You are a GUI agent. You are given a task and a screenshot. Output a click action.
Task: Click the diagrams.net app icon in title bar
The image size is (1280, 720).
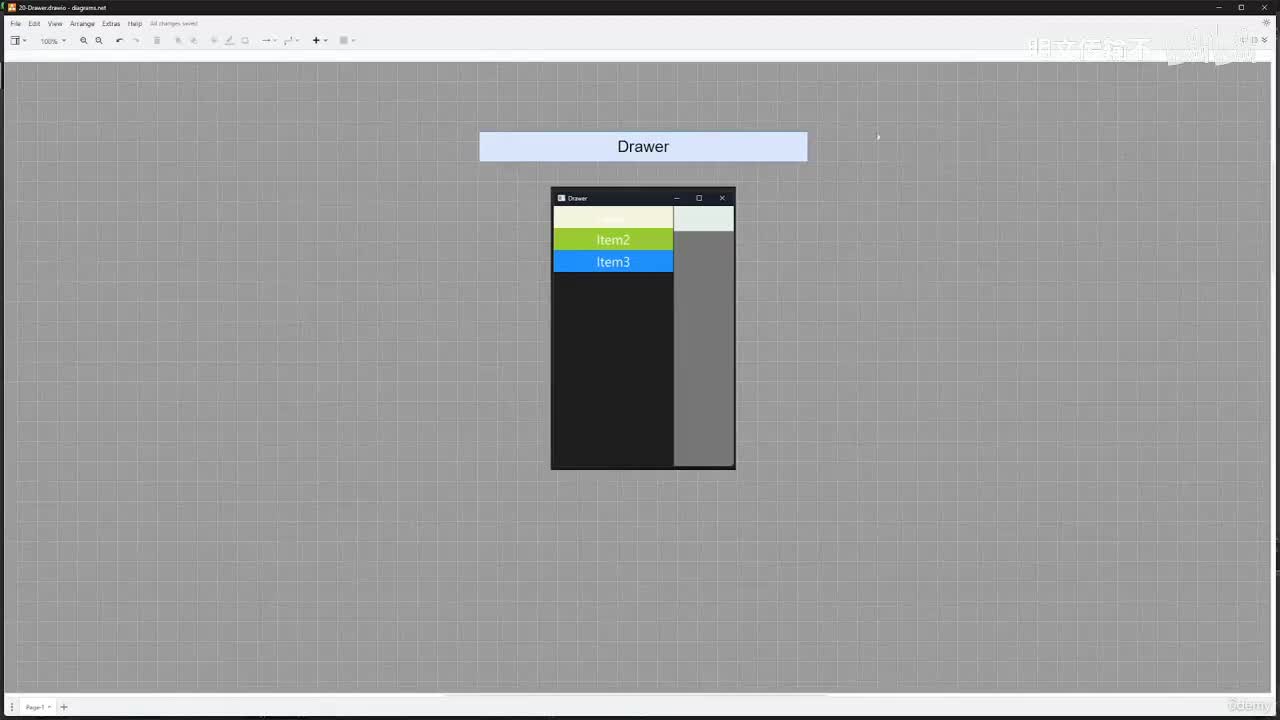12,7
